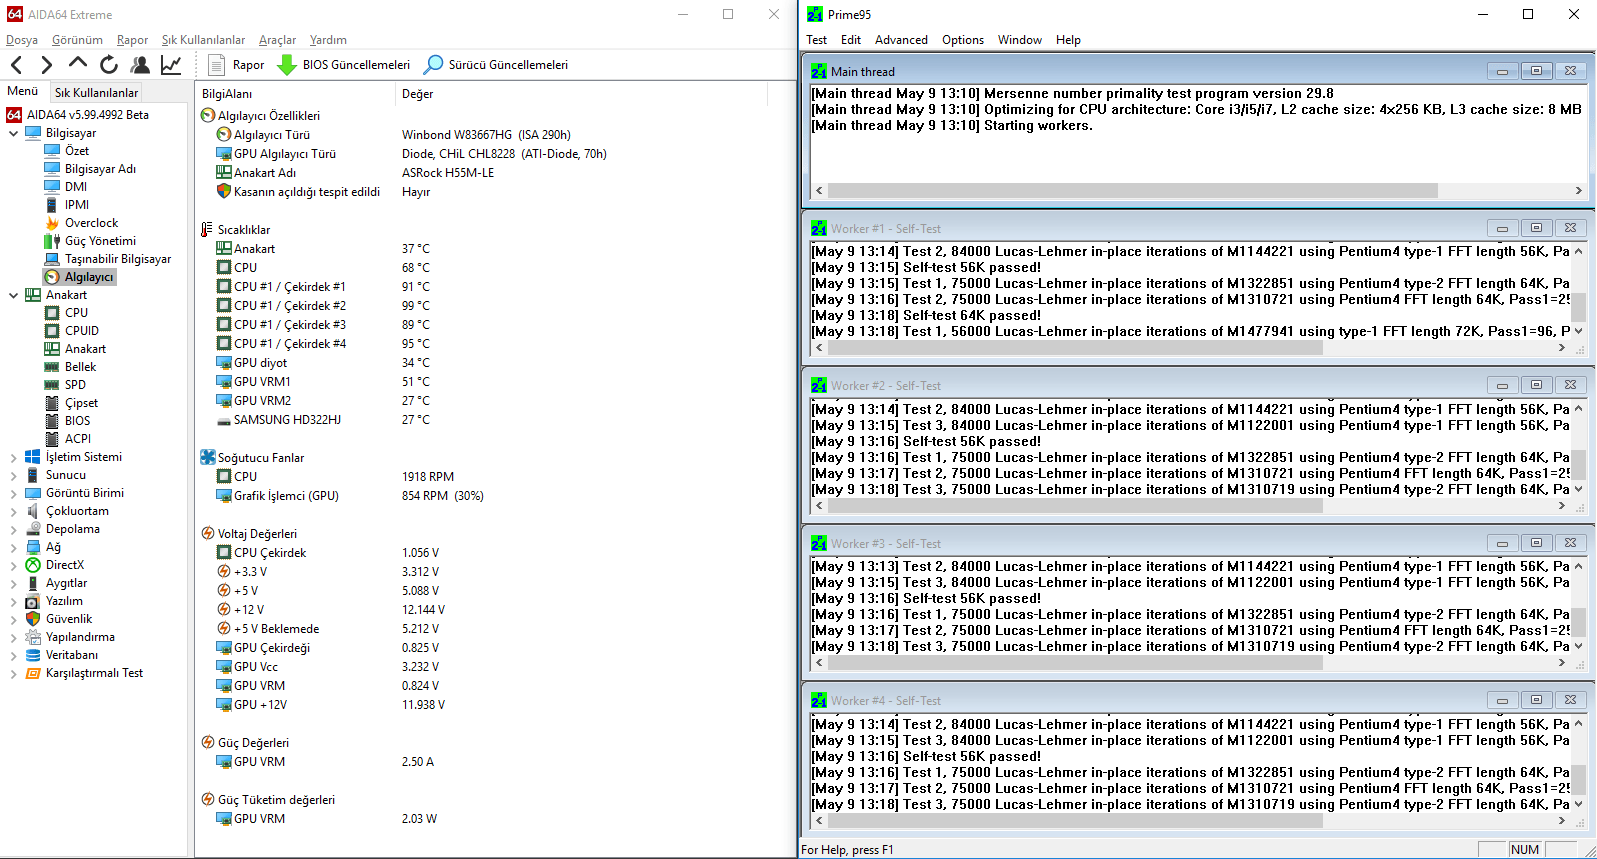Collapse the Bilgisayar tree node
The height and width of the screenshot is (859, 1597).
point(13,133)
